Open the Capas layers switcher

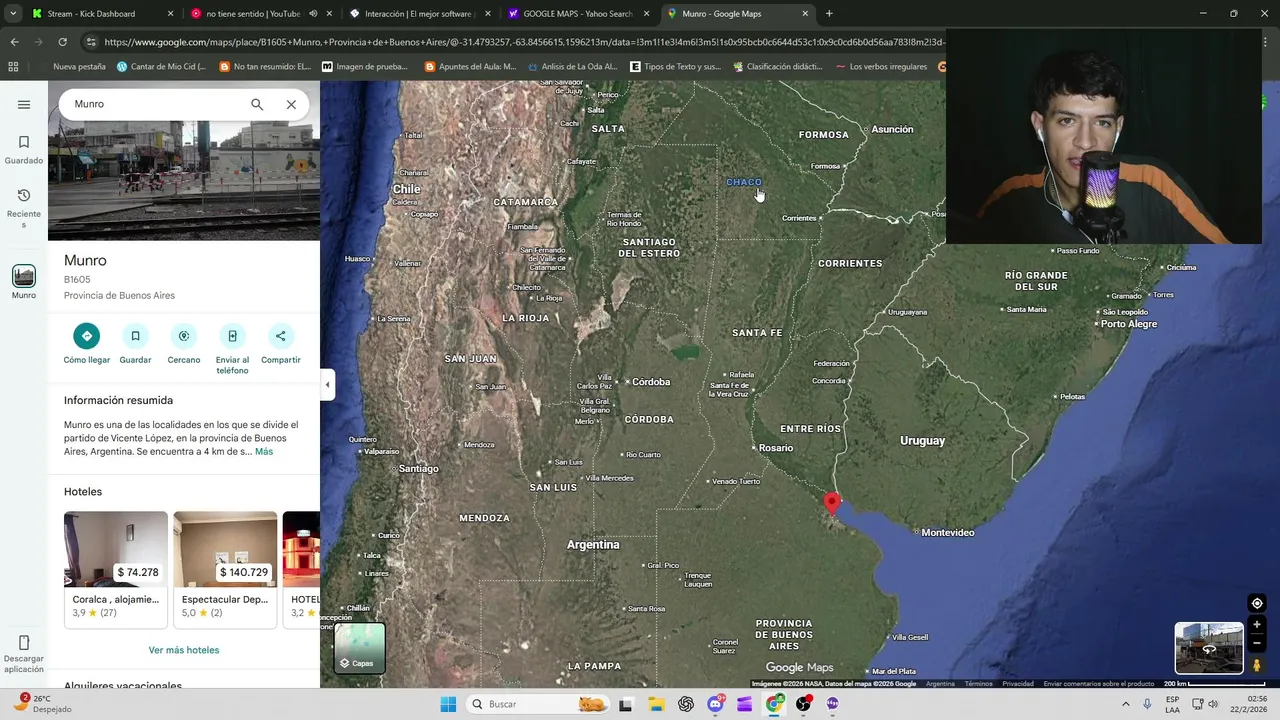pyautogui.click(x=360, y=648)
